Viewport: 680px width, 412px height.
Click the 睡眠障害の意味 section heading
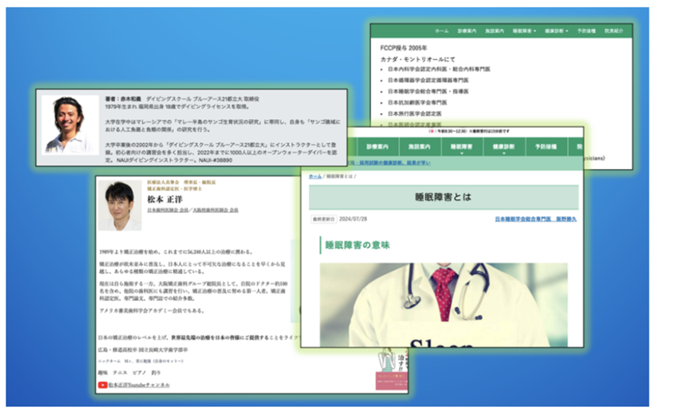[357, 245]
